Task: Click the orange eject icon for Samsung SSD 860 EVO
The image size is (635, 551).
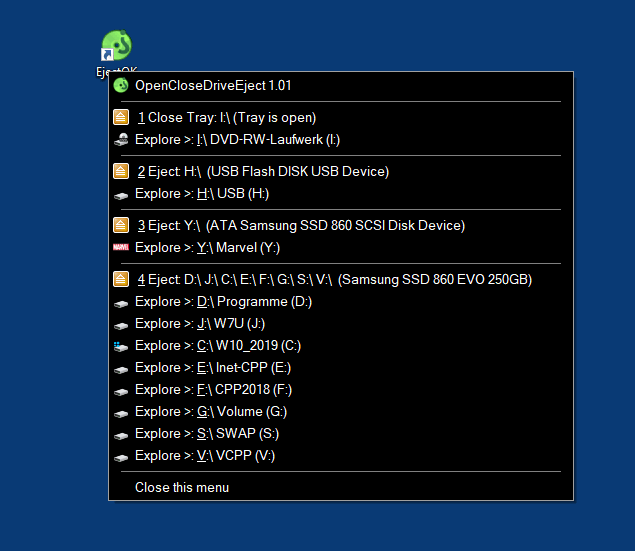Action: [121, 279]
